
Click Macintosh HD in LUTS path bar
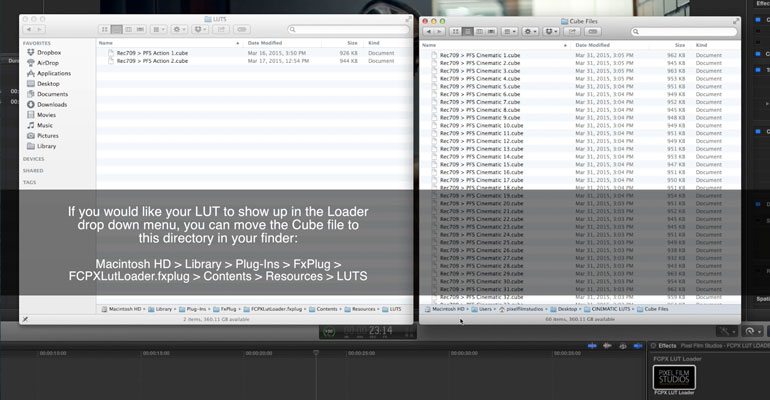click(121, 309)
